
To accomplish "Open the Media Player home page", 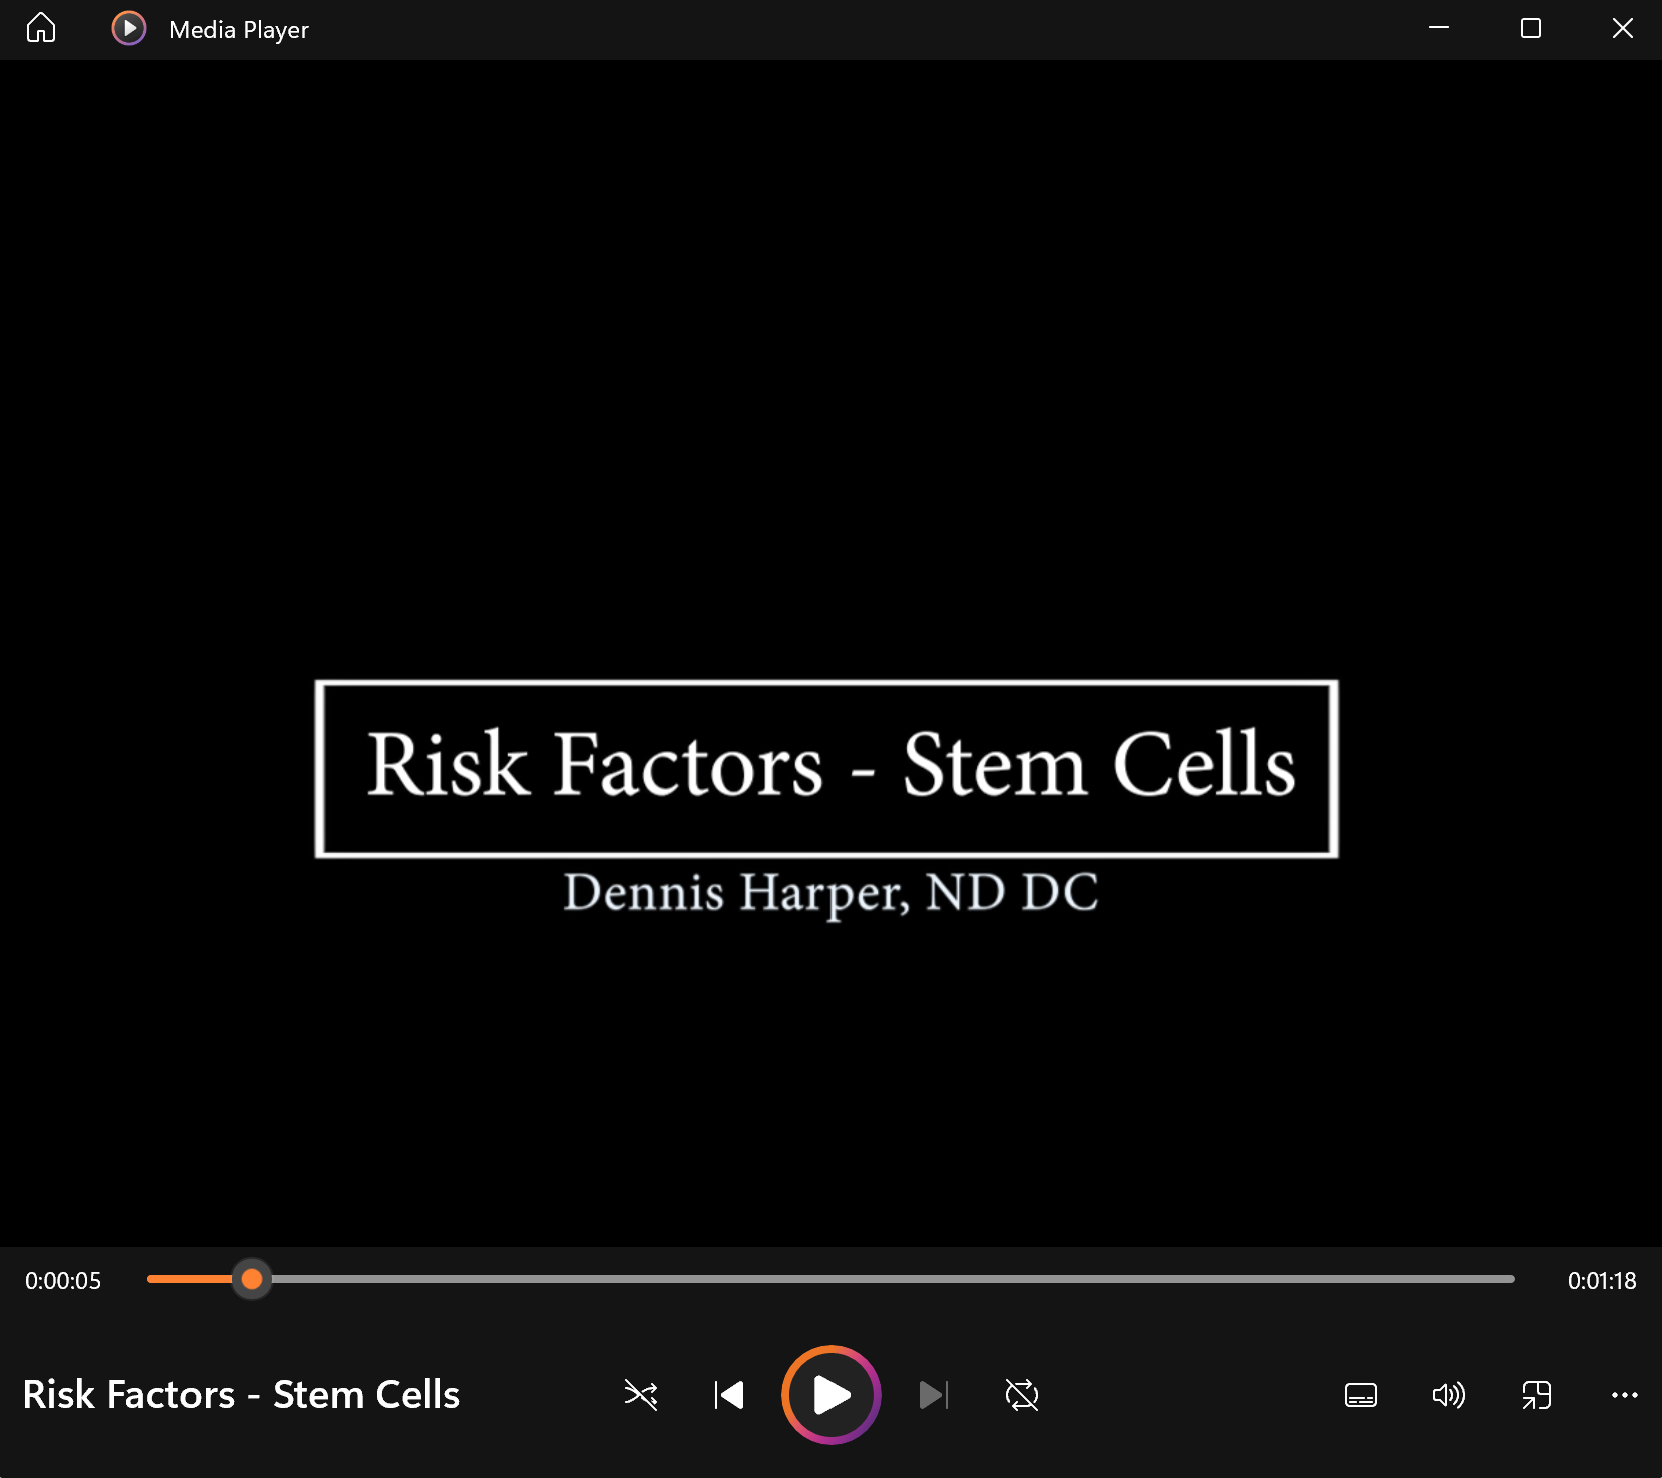I will pyautogui.click(x=42, y=28).
